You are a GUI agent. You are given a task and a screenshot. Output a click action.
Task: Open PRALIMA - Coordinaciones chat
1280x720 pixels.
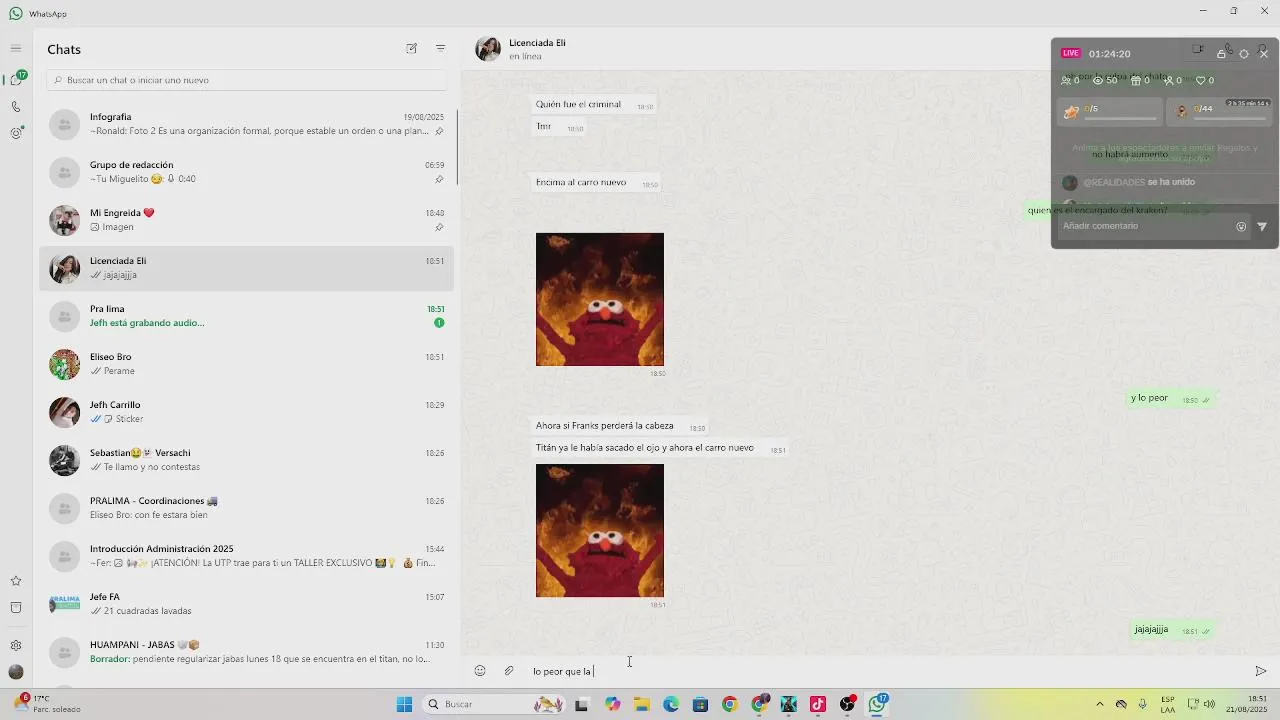click(246, 508)
